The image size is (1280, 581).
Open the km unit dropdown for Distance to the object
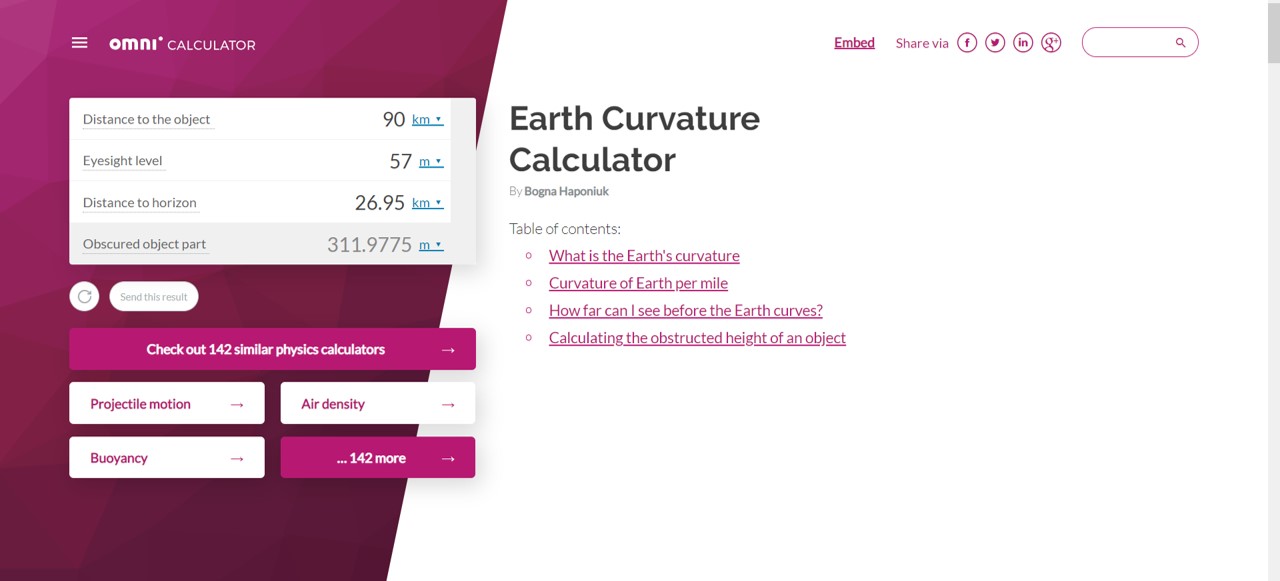[x=427, y=119]
